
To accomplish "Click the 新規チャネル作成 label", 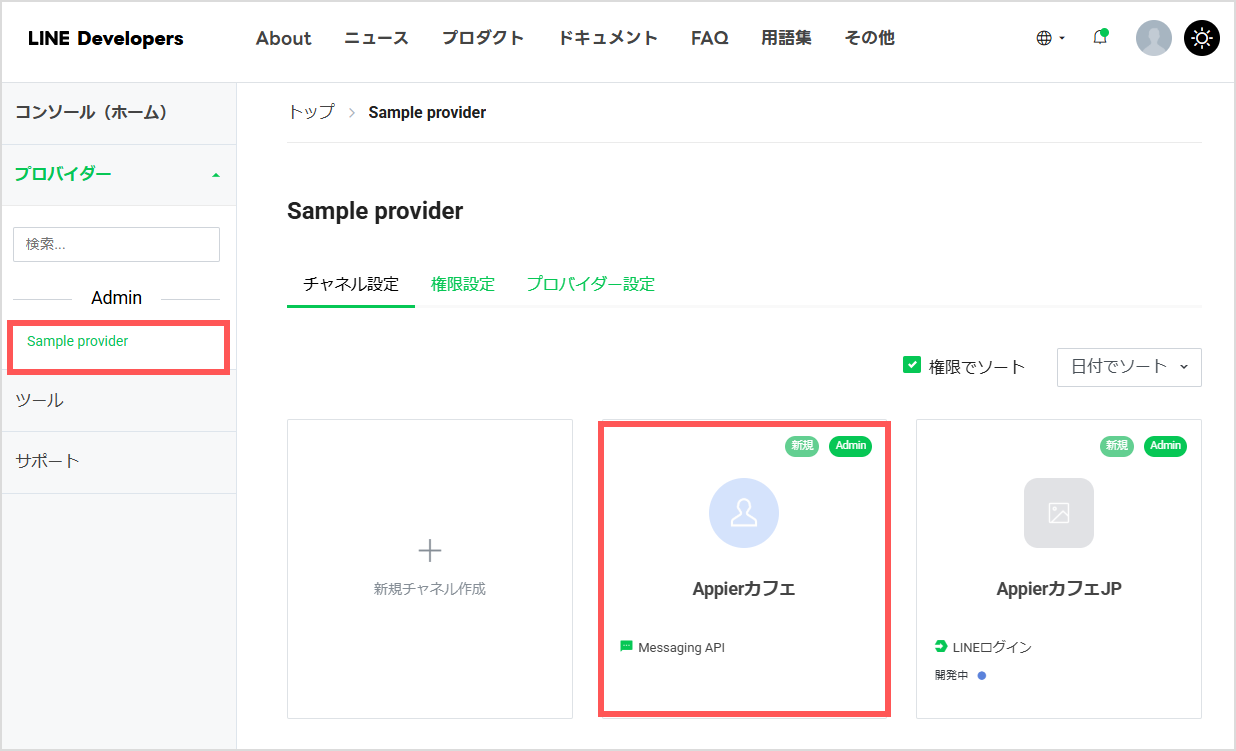I will pos(430,589).
